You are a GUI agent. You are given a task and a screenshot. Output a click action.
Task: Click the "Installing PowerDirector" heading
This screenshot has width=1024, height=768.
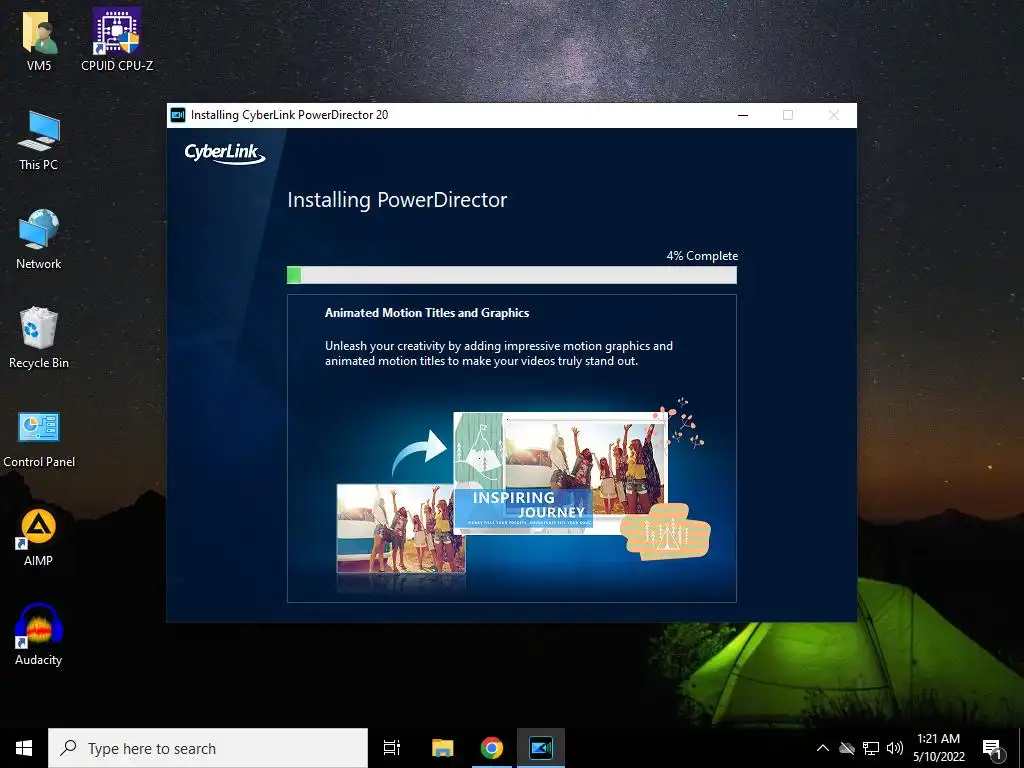397,200
